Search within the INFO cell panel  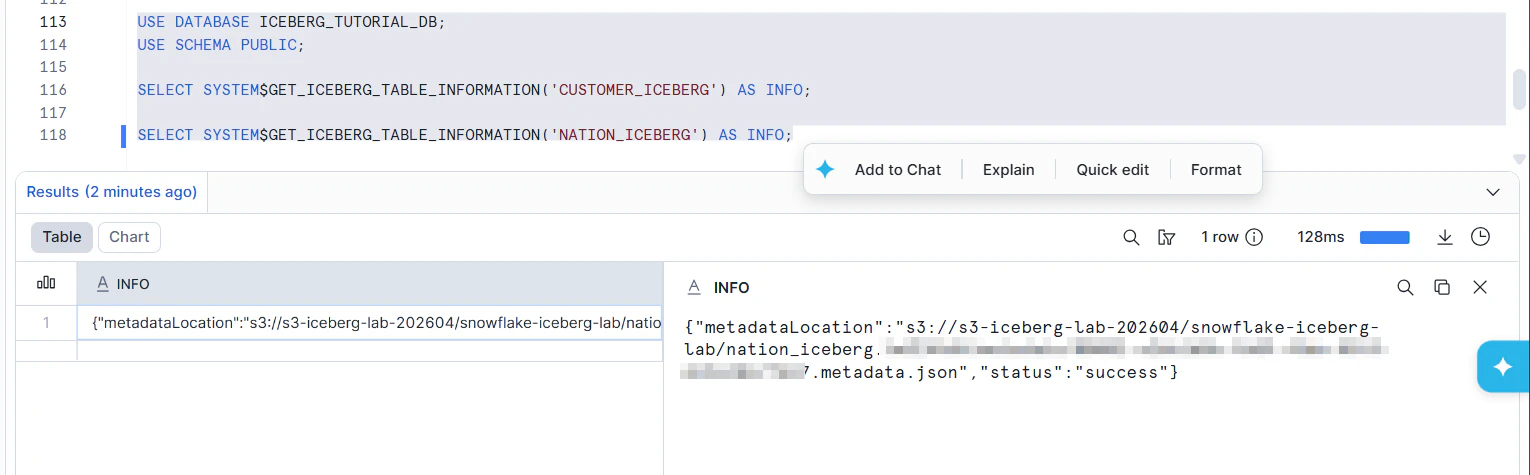coord(1405,287)
